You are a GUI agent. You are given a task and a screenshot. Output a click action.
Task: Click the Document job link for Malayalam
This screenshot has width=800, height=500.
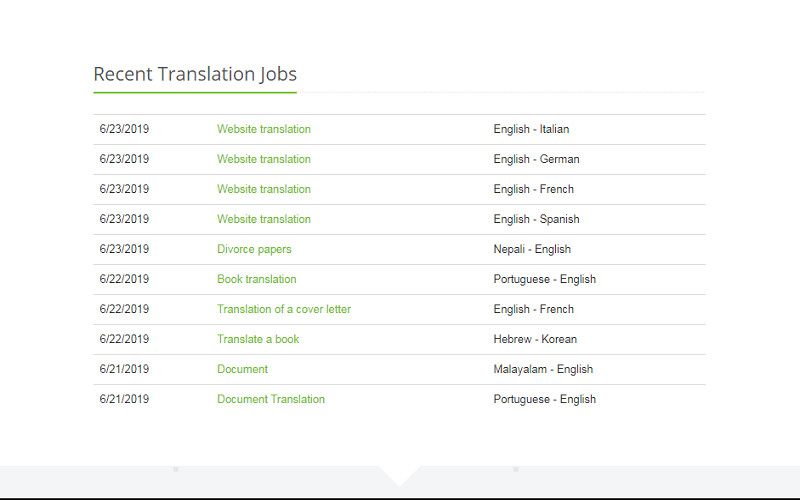pos(242,369)
